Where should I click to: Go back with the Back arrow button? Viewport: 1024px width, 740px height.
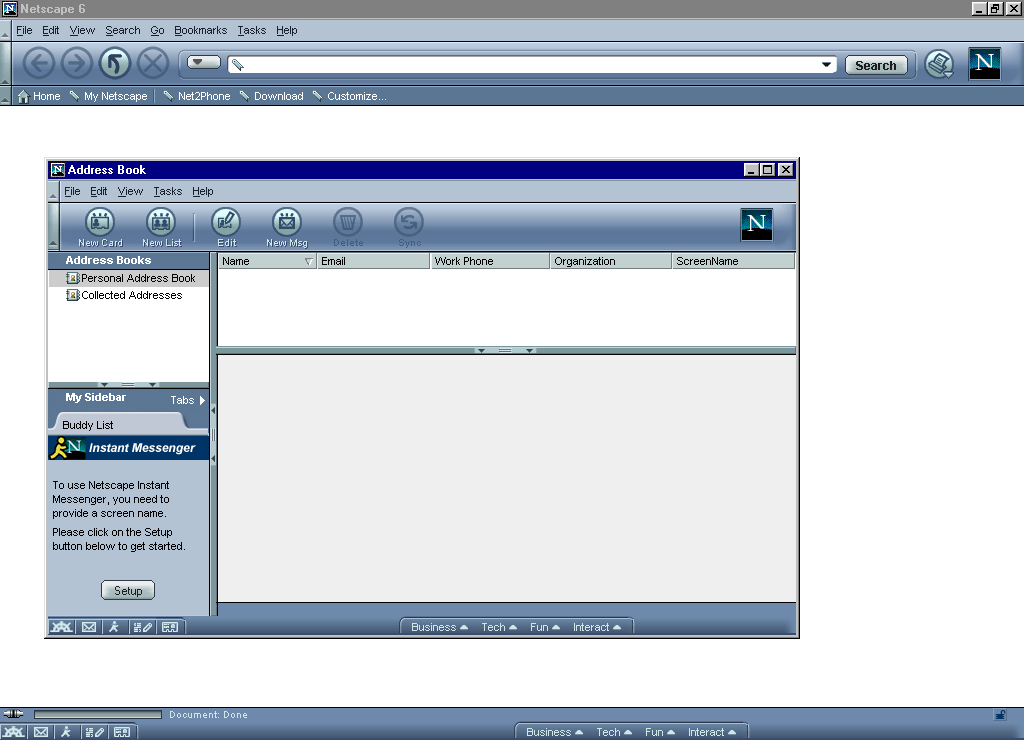click(39, 64)
